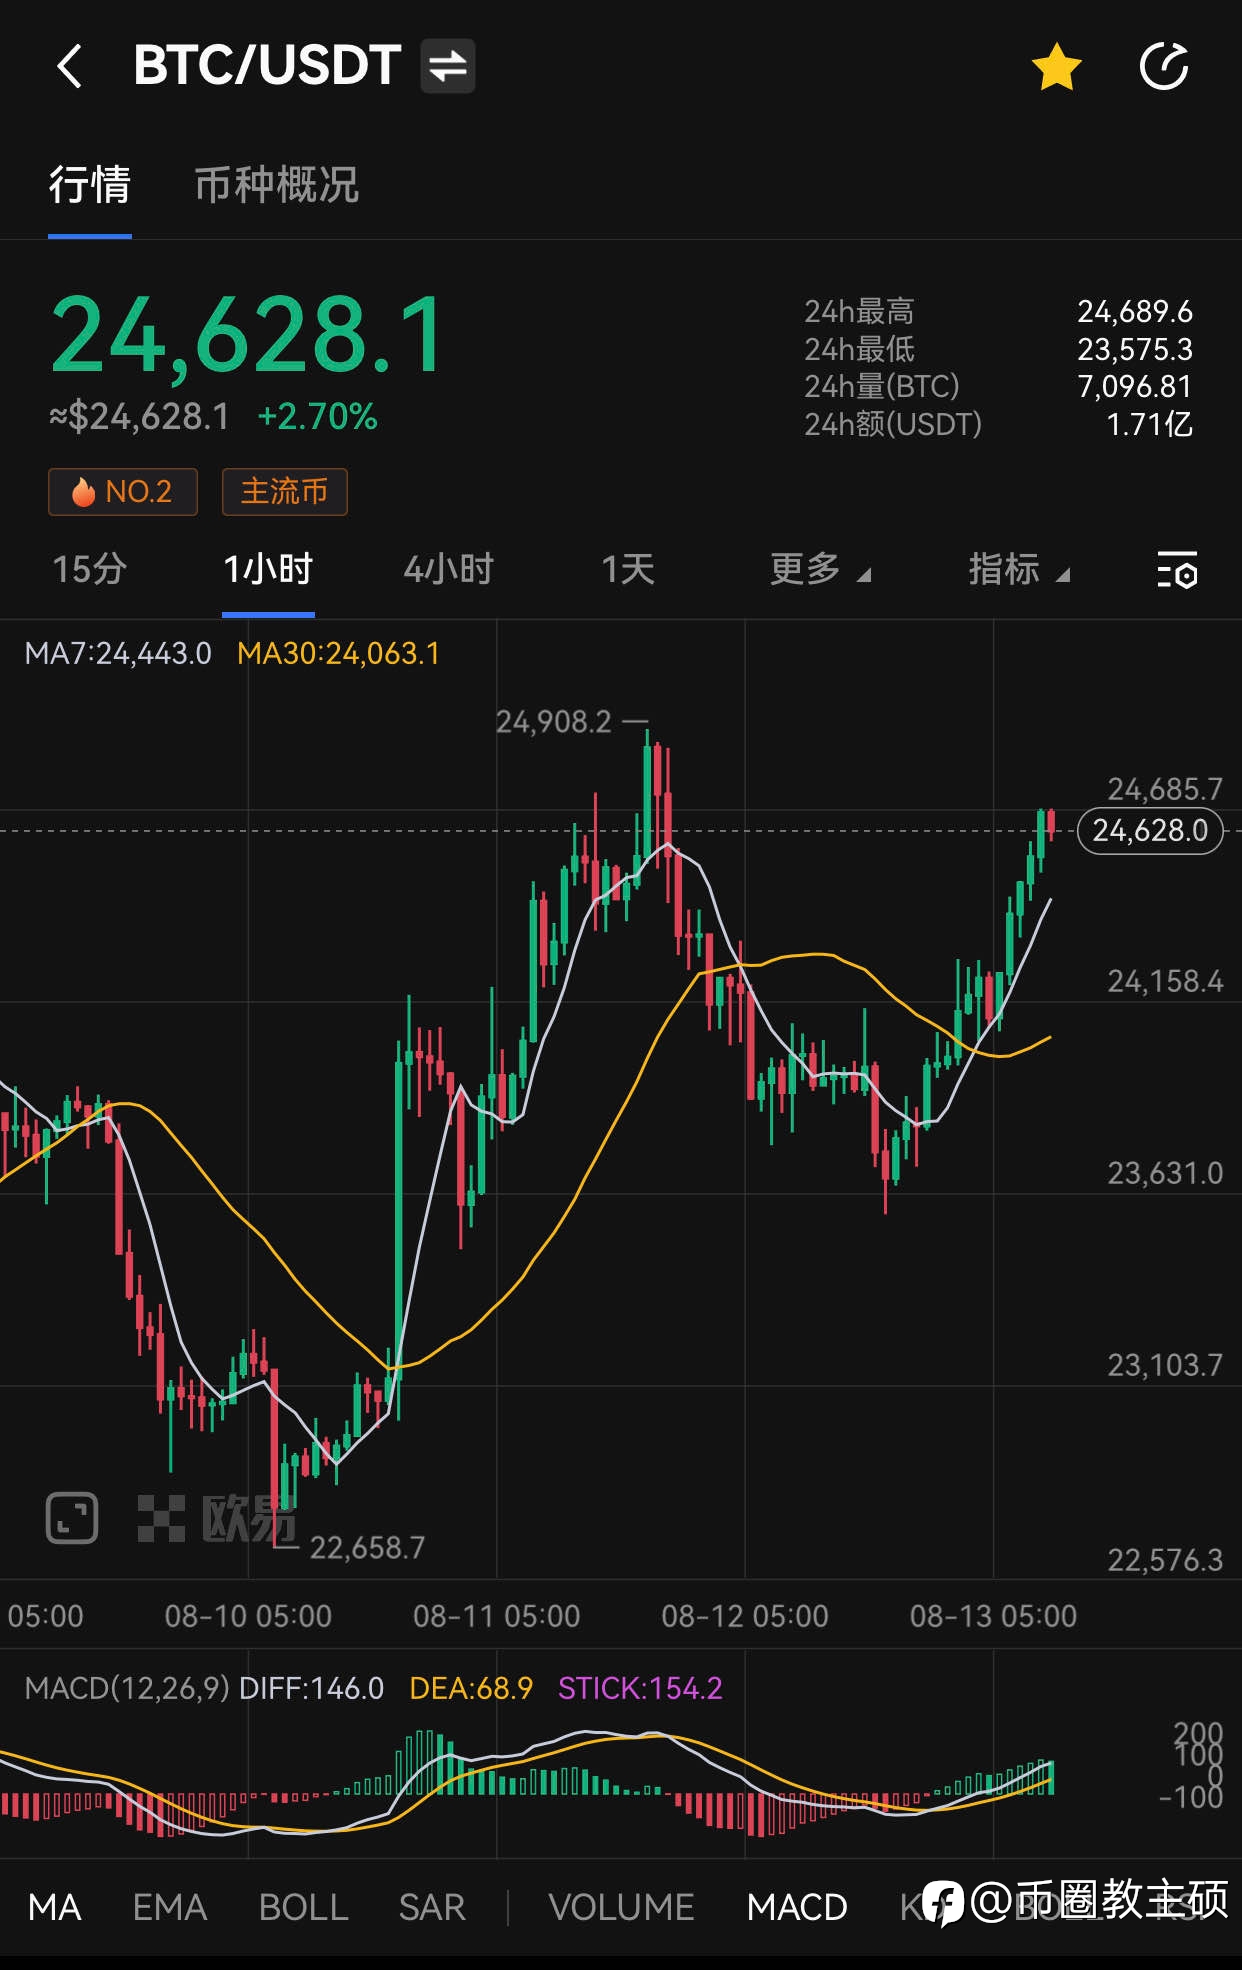
Task: Tap the 22,658.7 low price label
Action: 367,1548
